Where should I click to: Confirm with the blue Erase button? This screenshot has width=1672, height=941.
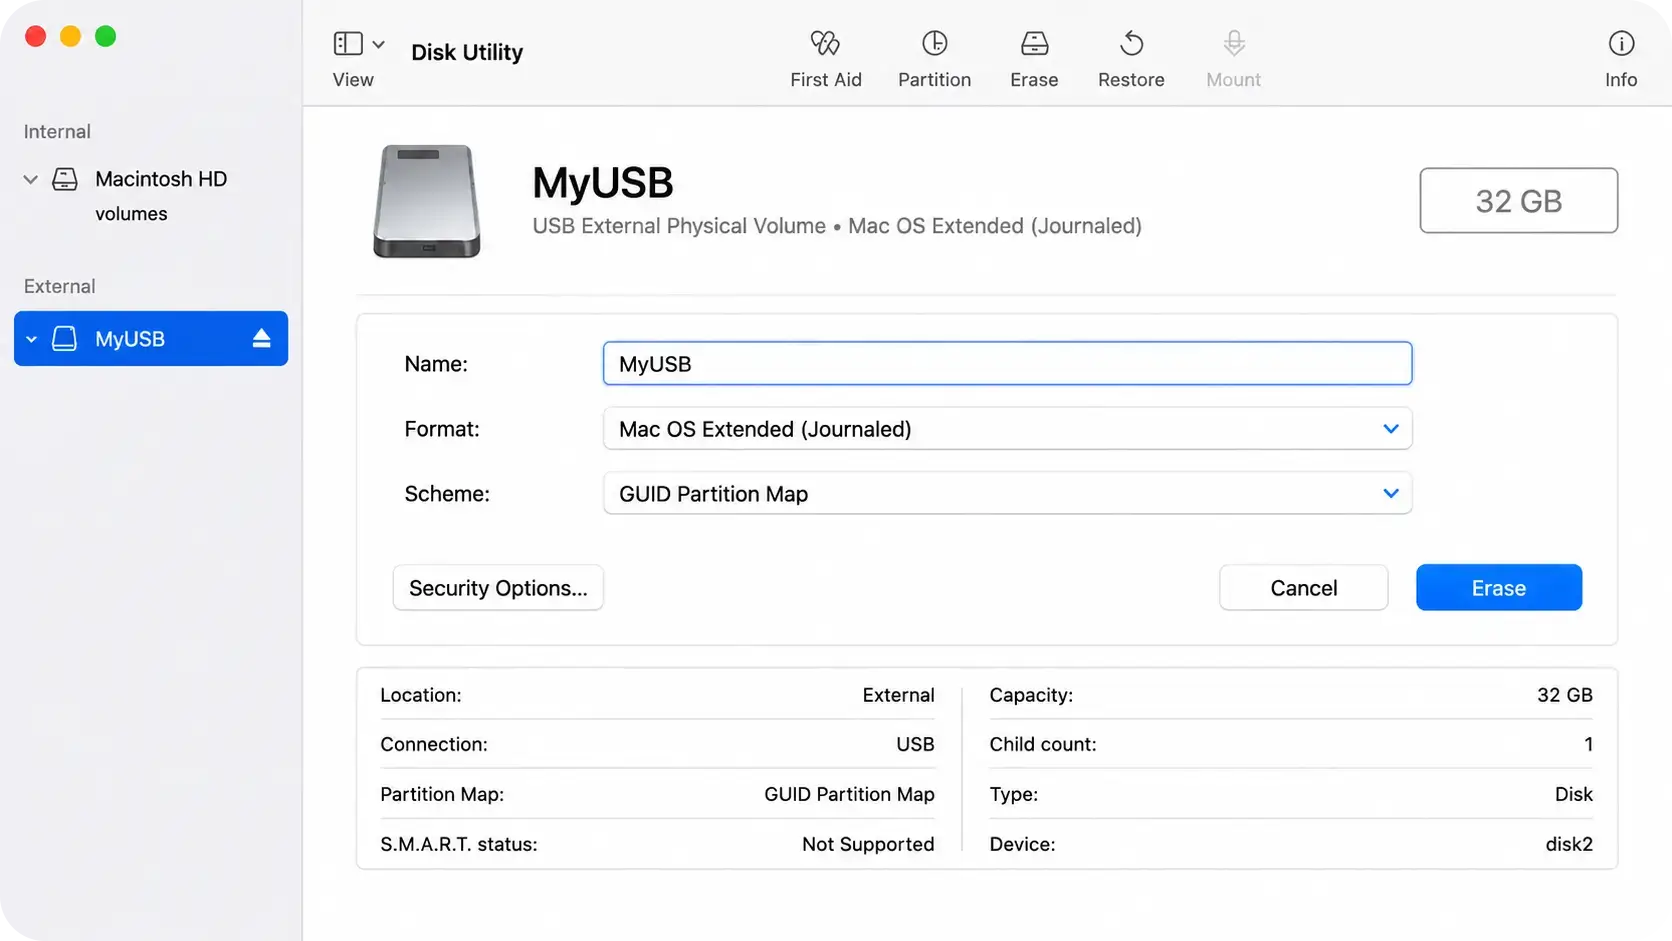(x=1499, y=587)
